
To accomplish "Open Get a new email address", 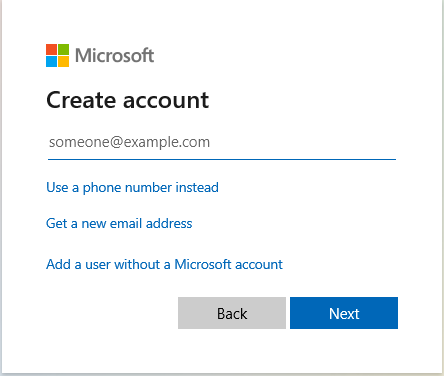I will [x=119, y=223].
